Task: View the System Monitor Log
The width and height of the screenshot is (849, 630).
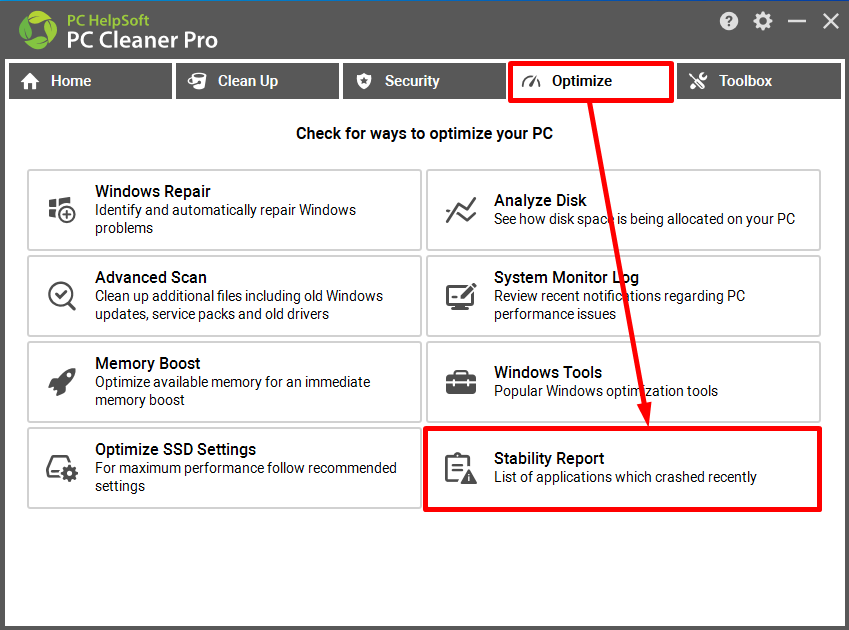Action: [x=623, y=296]
